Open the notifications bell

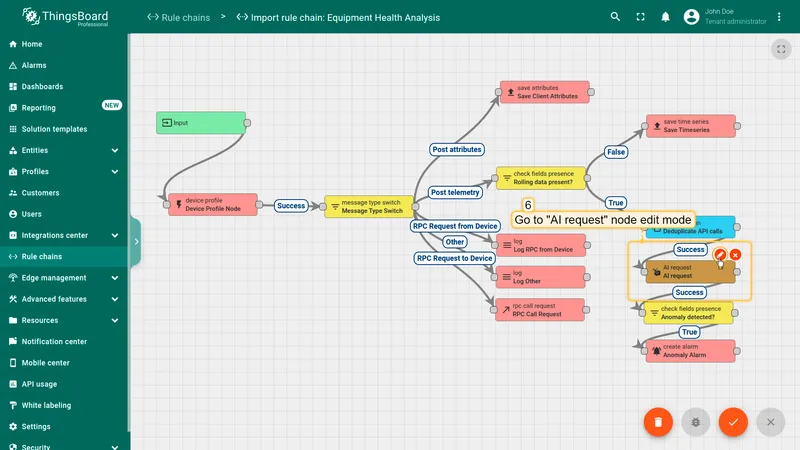[x=665, y=17]
